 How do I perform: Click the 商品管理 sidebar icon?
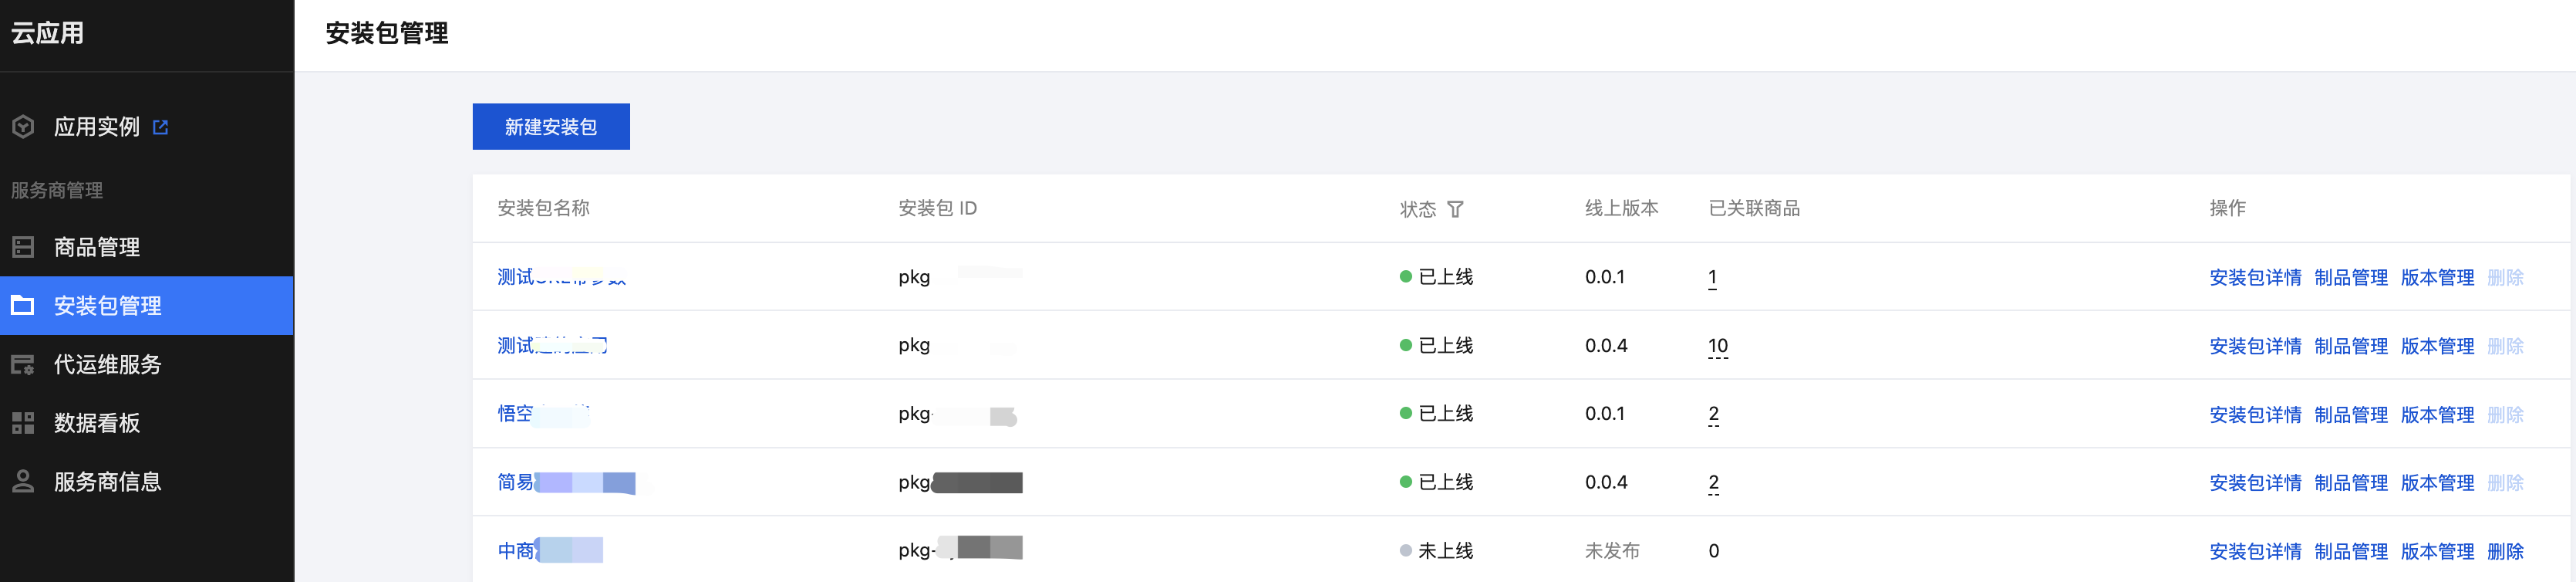[x=23, y=247]
